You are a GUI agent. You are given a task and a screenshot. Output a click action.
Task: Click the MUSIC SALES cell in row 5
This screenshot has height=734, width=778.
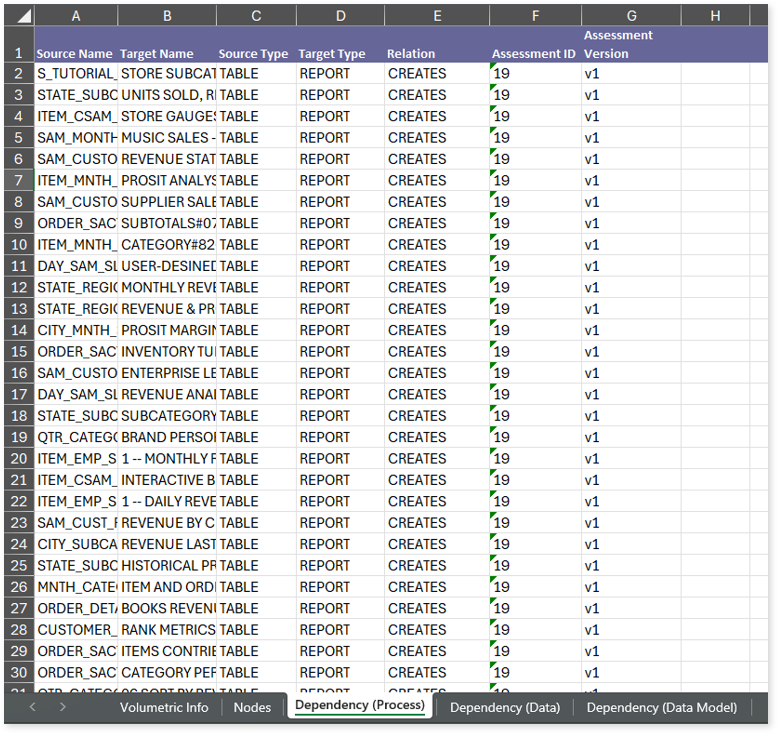[167, 138]
